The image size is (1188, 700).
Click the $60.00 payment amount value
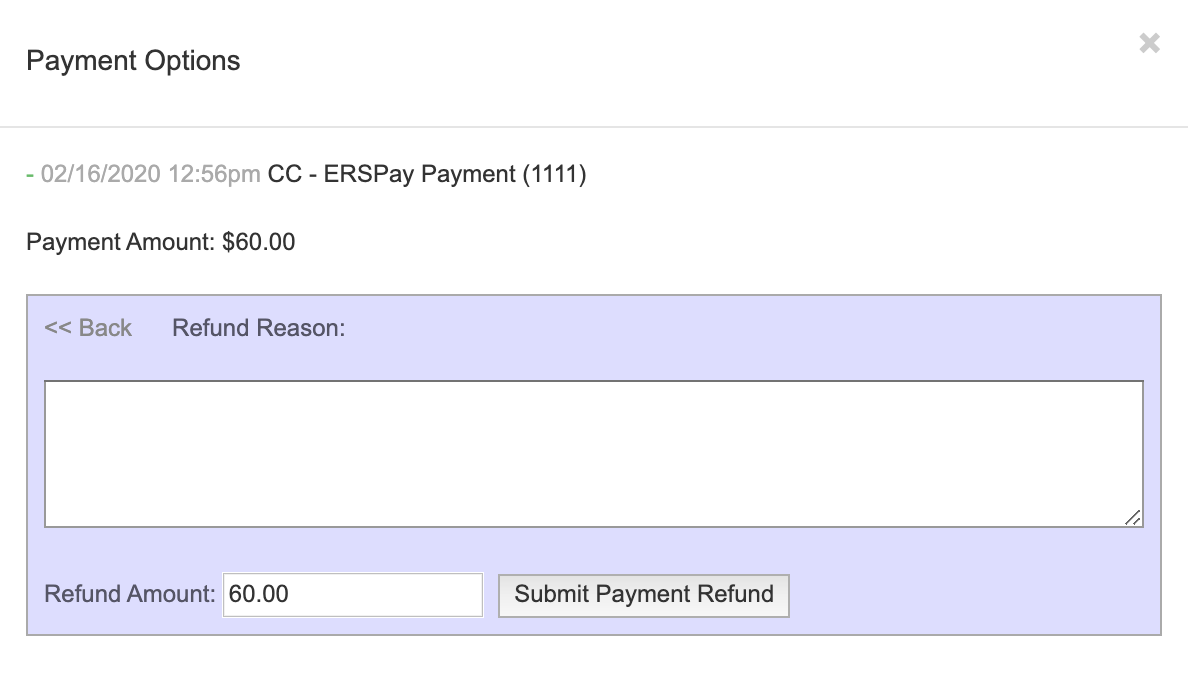(x=258, y=242)
